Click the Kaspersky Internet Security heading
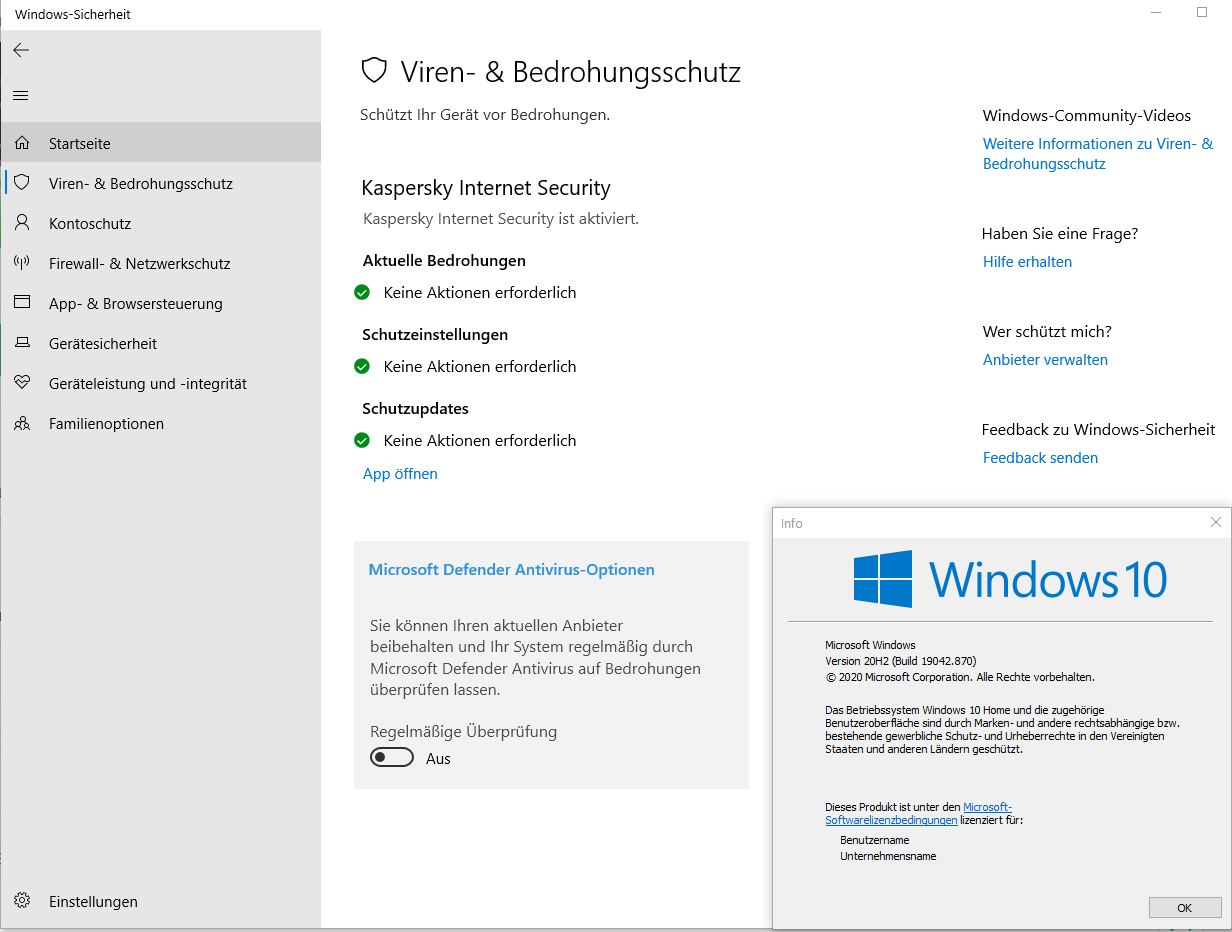1232x932 pixels. pyautogui.click(x=486, y=188)
